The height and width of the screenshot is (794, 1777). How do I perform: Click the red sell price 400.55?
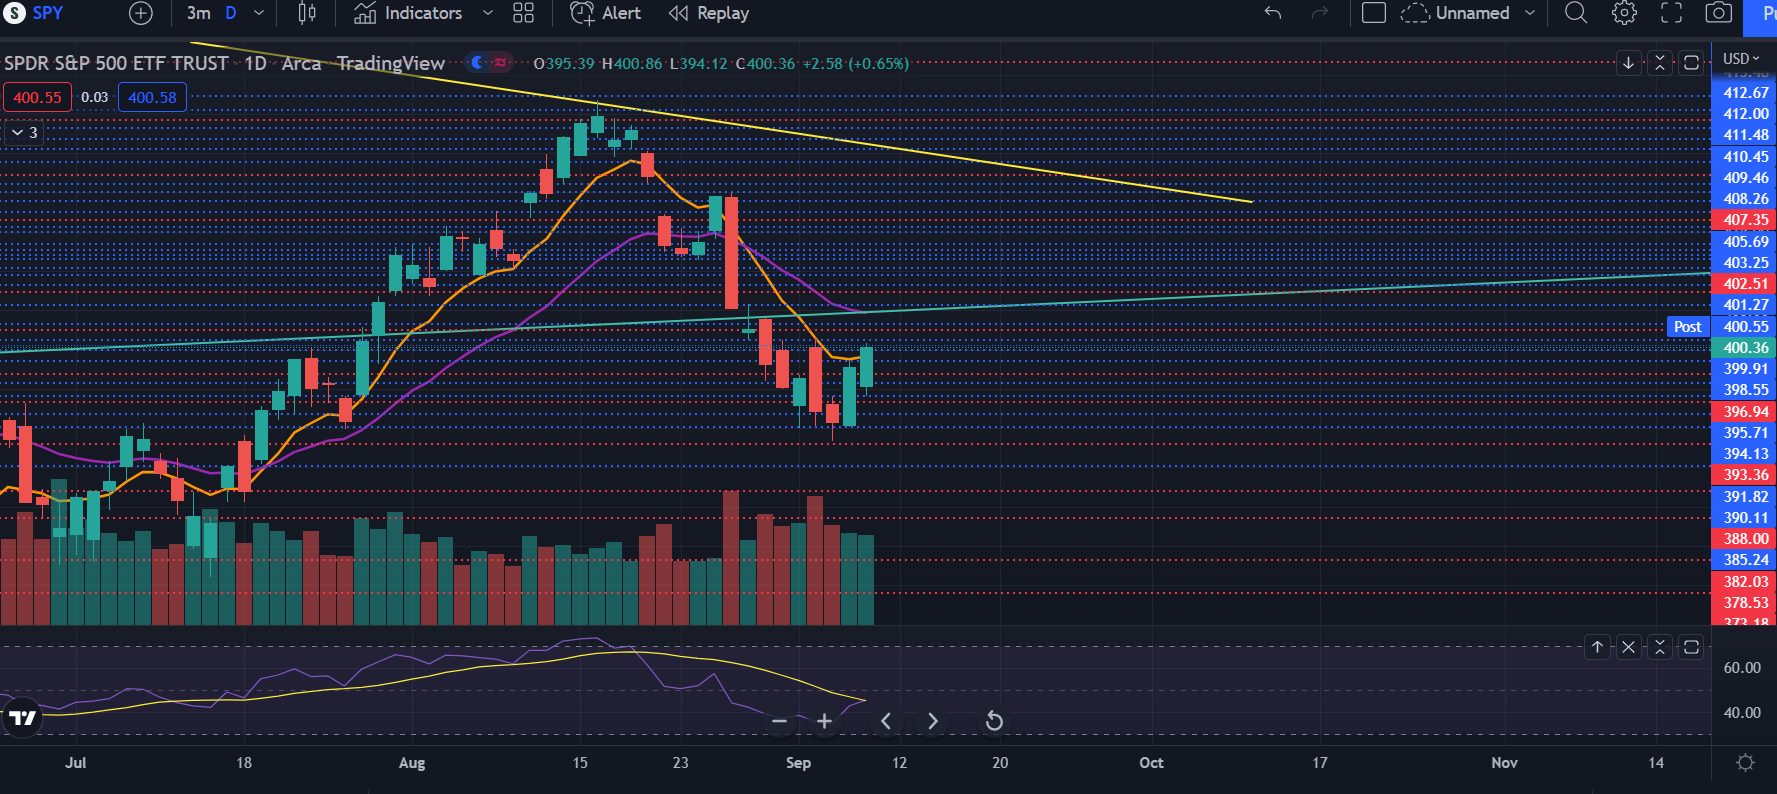pyautogui.click(x=37, y=97)
